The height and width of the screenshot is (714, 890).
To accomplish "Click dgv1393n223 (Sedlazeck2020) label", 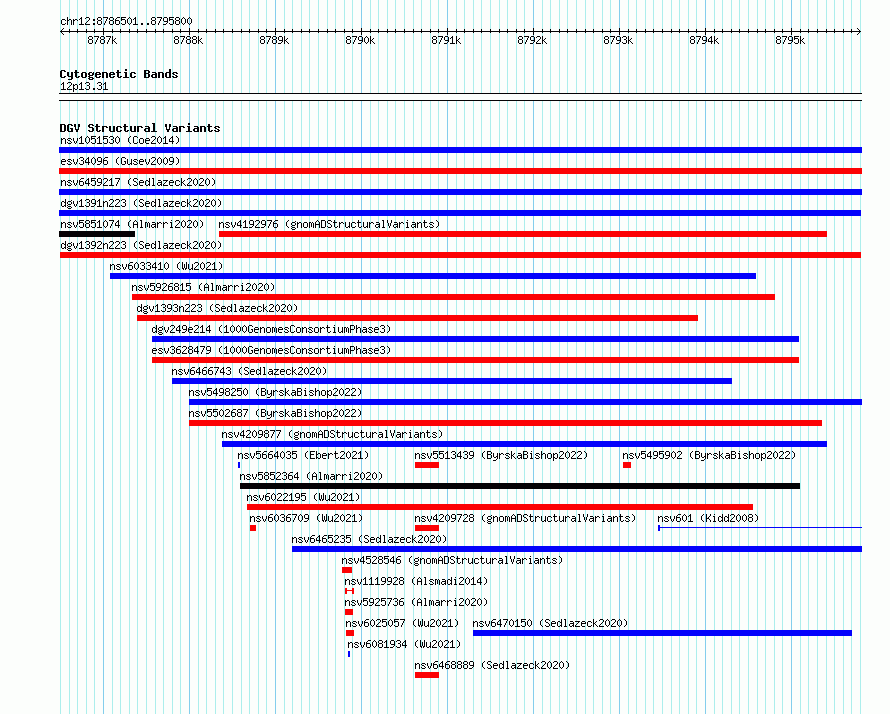I will [217, 308].
